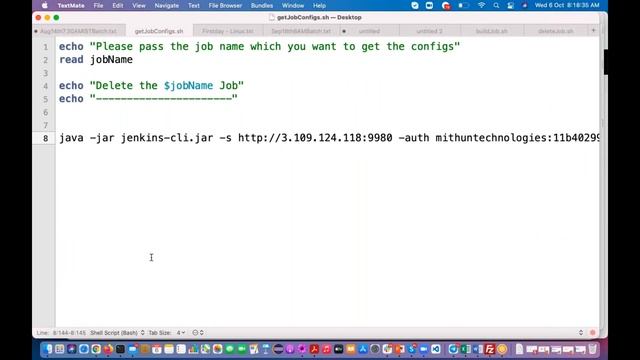This screenshot has width=640, height=360.
Task: Open the File menu
Action: click(x=98, y=6)
